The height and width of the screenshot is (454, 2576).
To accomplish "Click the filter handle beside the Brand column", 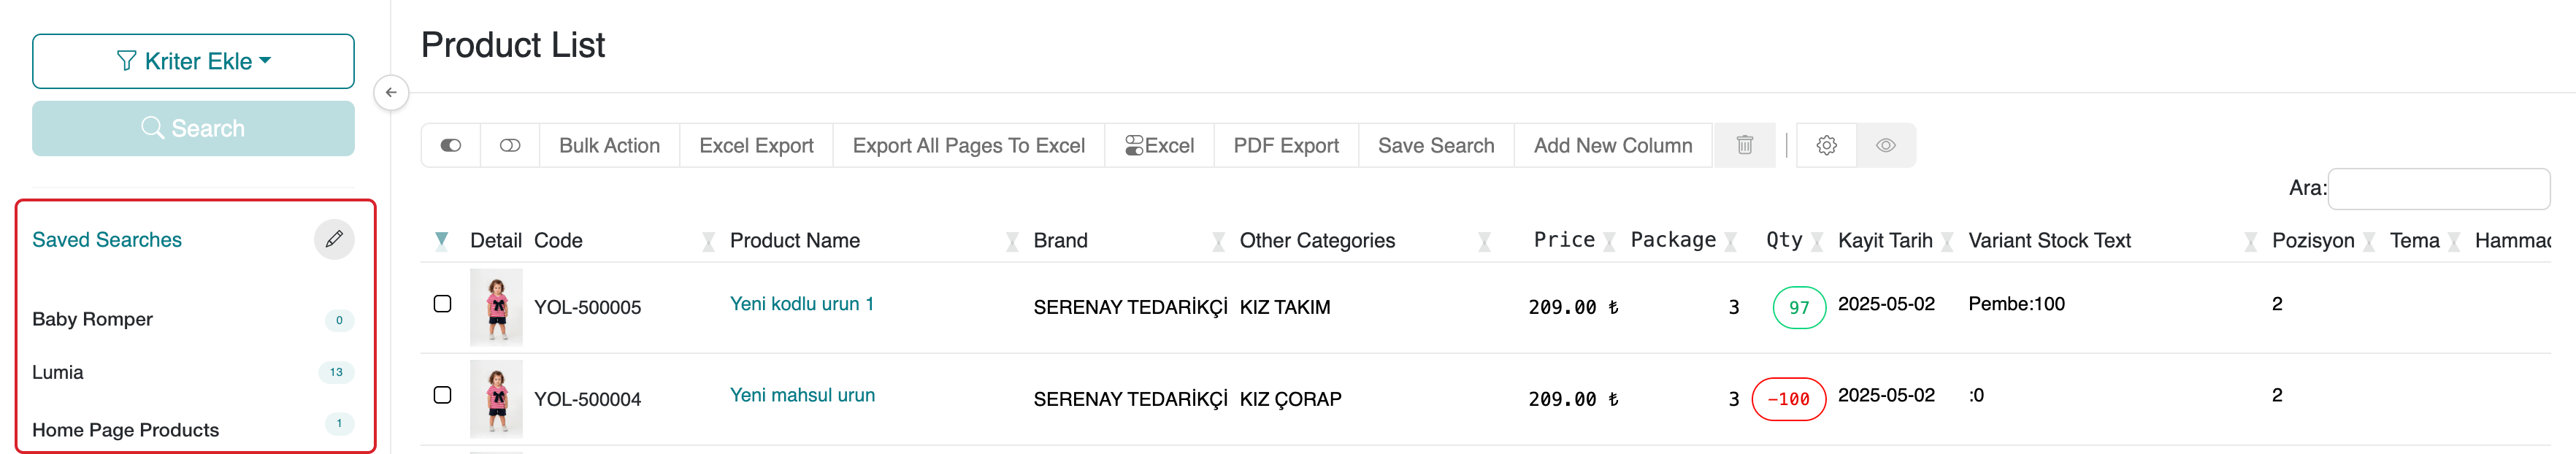I will tap(1218, 241).
